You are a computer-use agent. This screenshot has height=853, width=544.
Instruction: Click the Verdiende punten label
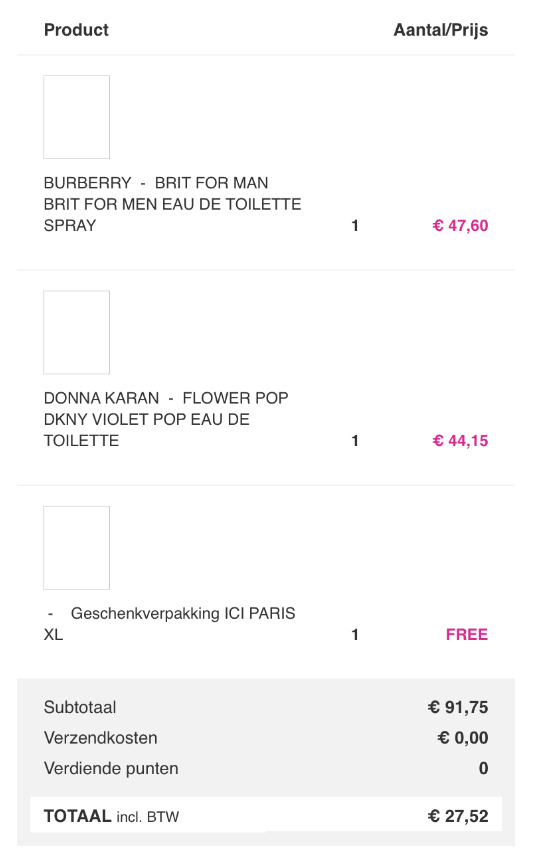111,768
